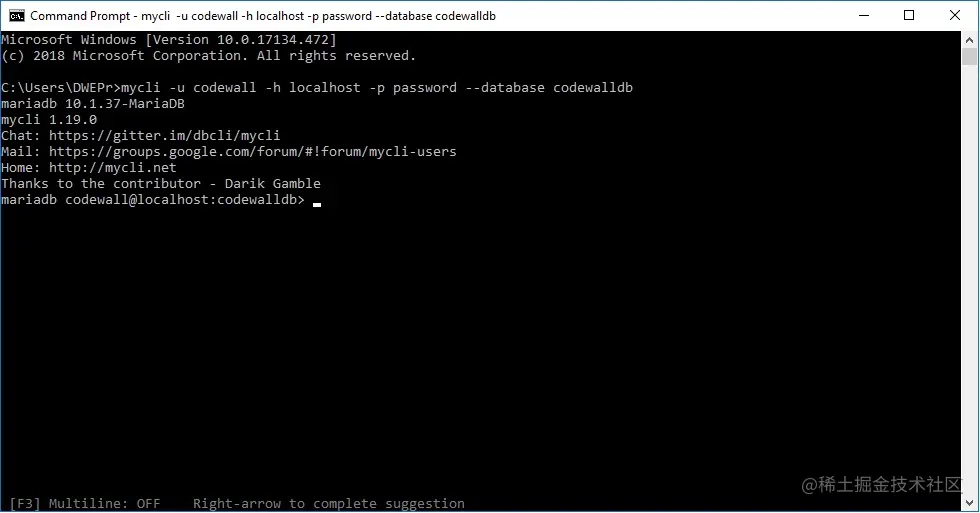Click the Right-arrow to complete suggestion hint

329,504
